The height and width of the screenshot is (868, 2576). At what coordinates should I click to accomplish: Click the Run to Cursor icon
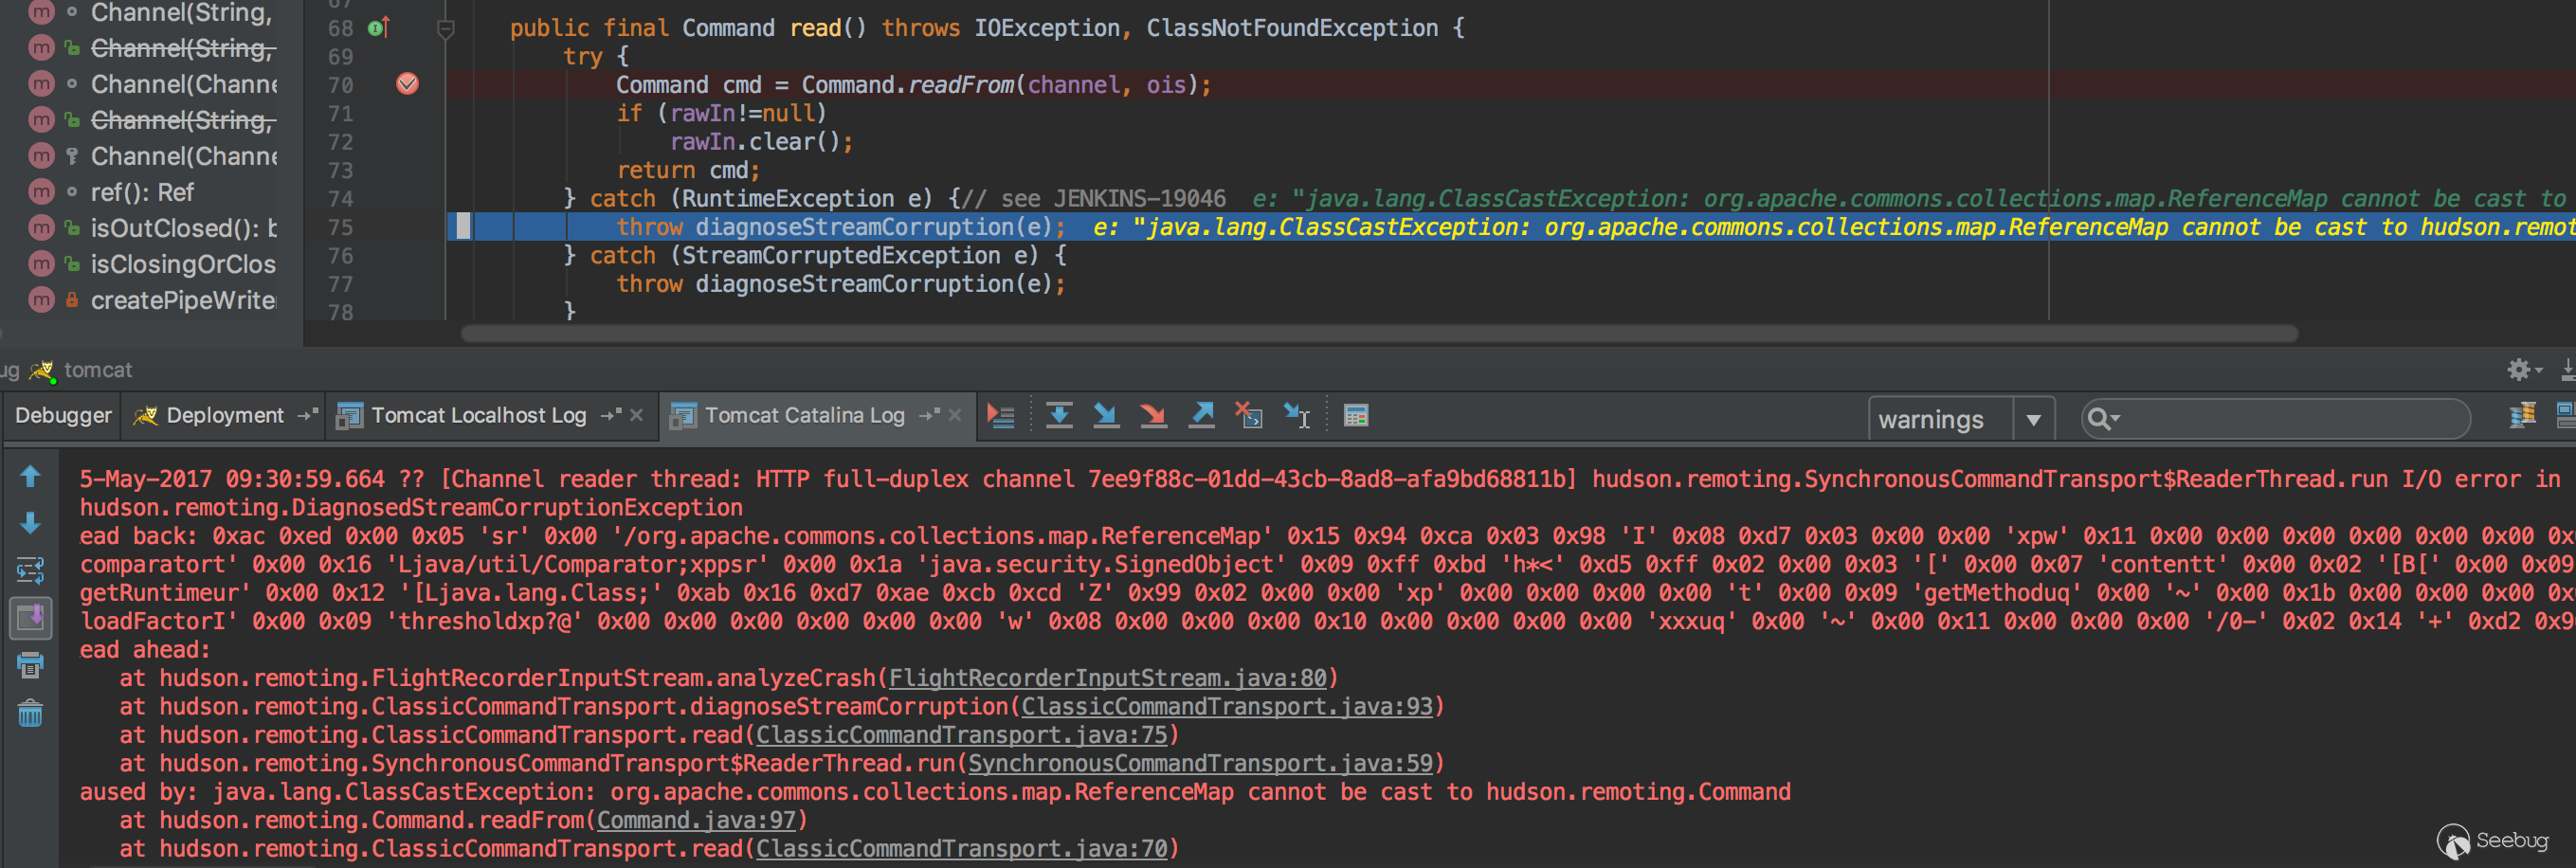click(1297, 415)
